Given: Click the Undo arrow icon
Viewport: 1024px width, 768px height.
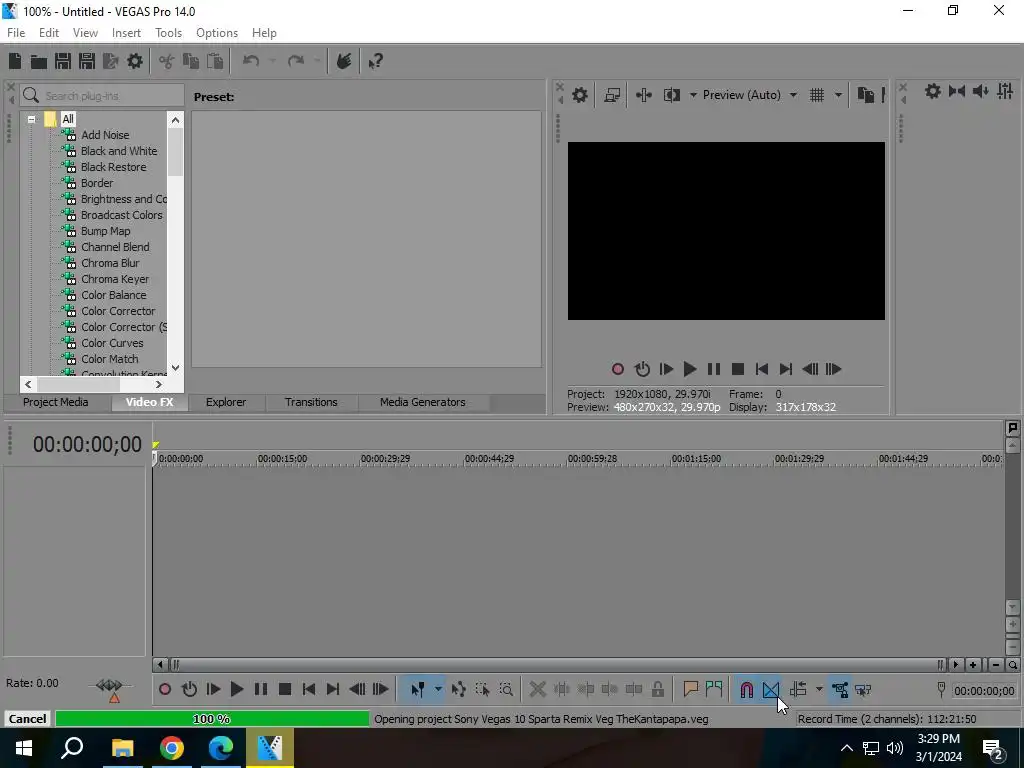Looking at the screenshot, I should click(x=251, y=61).
